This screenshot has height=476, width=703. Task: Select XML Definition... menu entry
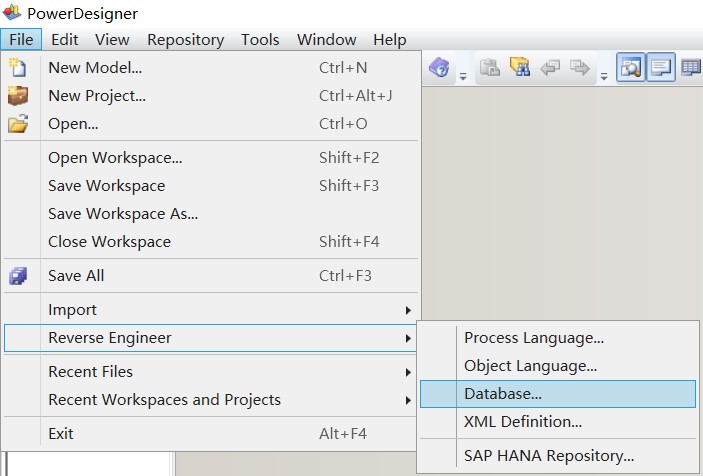(522, 422)
